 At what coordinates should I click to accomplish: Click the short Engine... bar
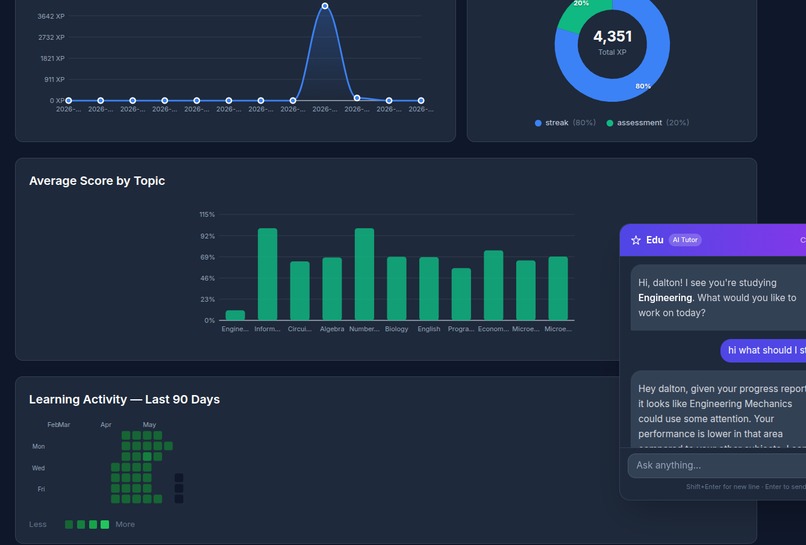pyautogui.click(x=235, y=315)
